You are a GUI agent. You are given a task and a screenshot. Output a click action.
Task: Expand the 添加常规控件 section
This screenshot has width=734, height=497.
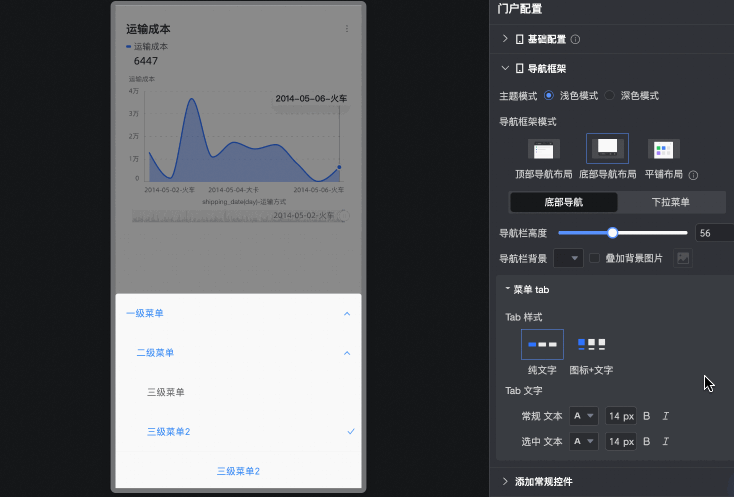click(505, 481)
